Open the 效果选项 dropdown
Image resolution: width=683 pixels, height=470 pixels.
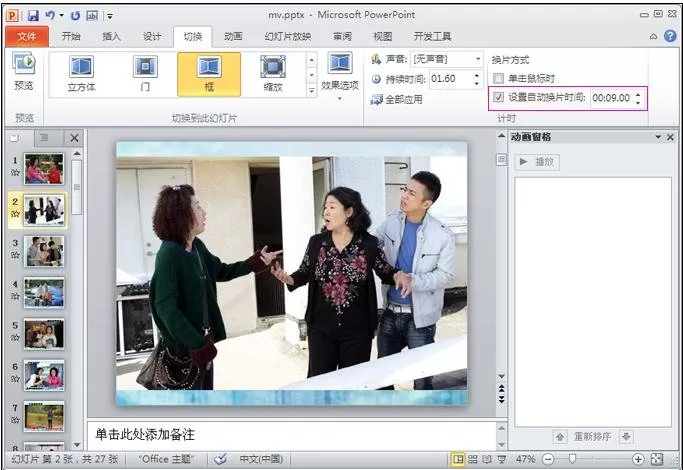(x=340, y=76)
